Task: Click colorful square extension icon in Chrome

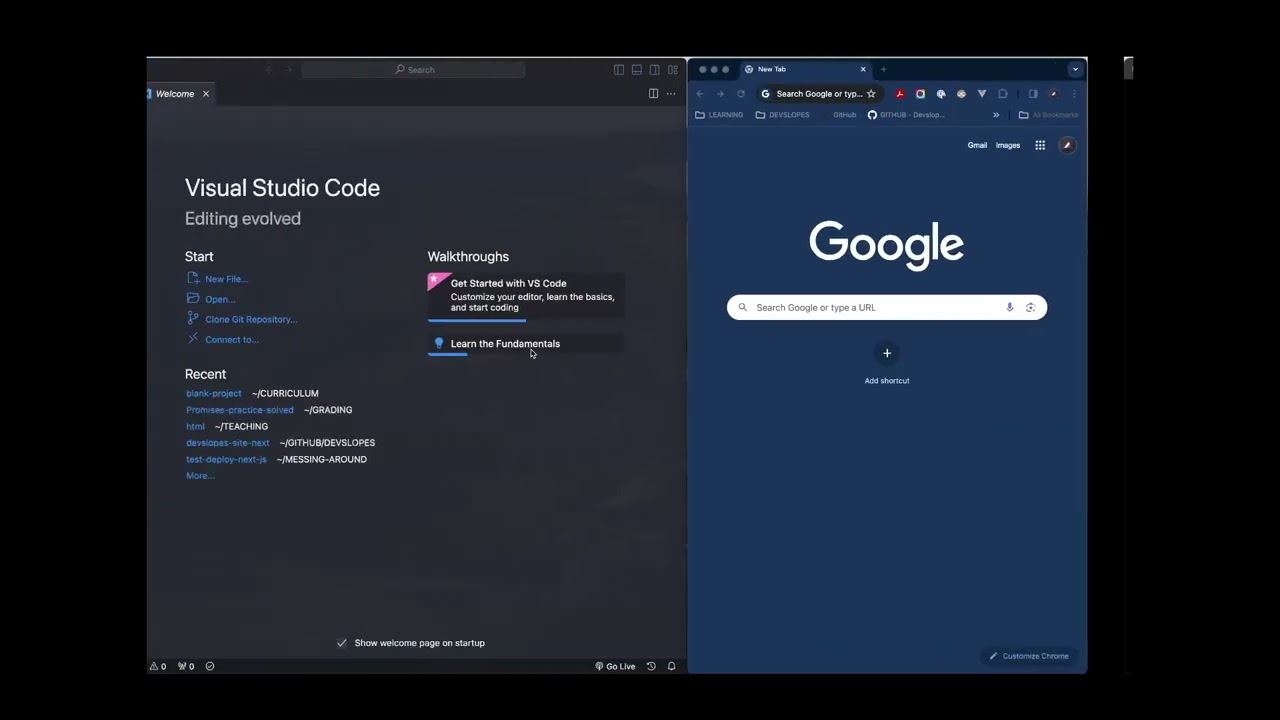Action: tap(920, 94)
